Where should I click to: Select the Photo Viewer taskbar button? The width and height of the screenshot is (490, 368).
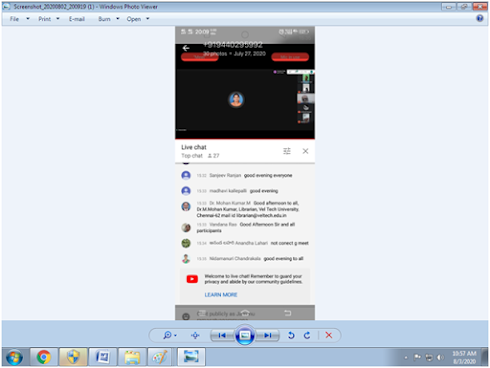point(191,357)
